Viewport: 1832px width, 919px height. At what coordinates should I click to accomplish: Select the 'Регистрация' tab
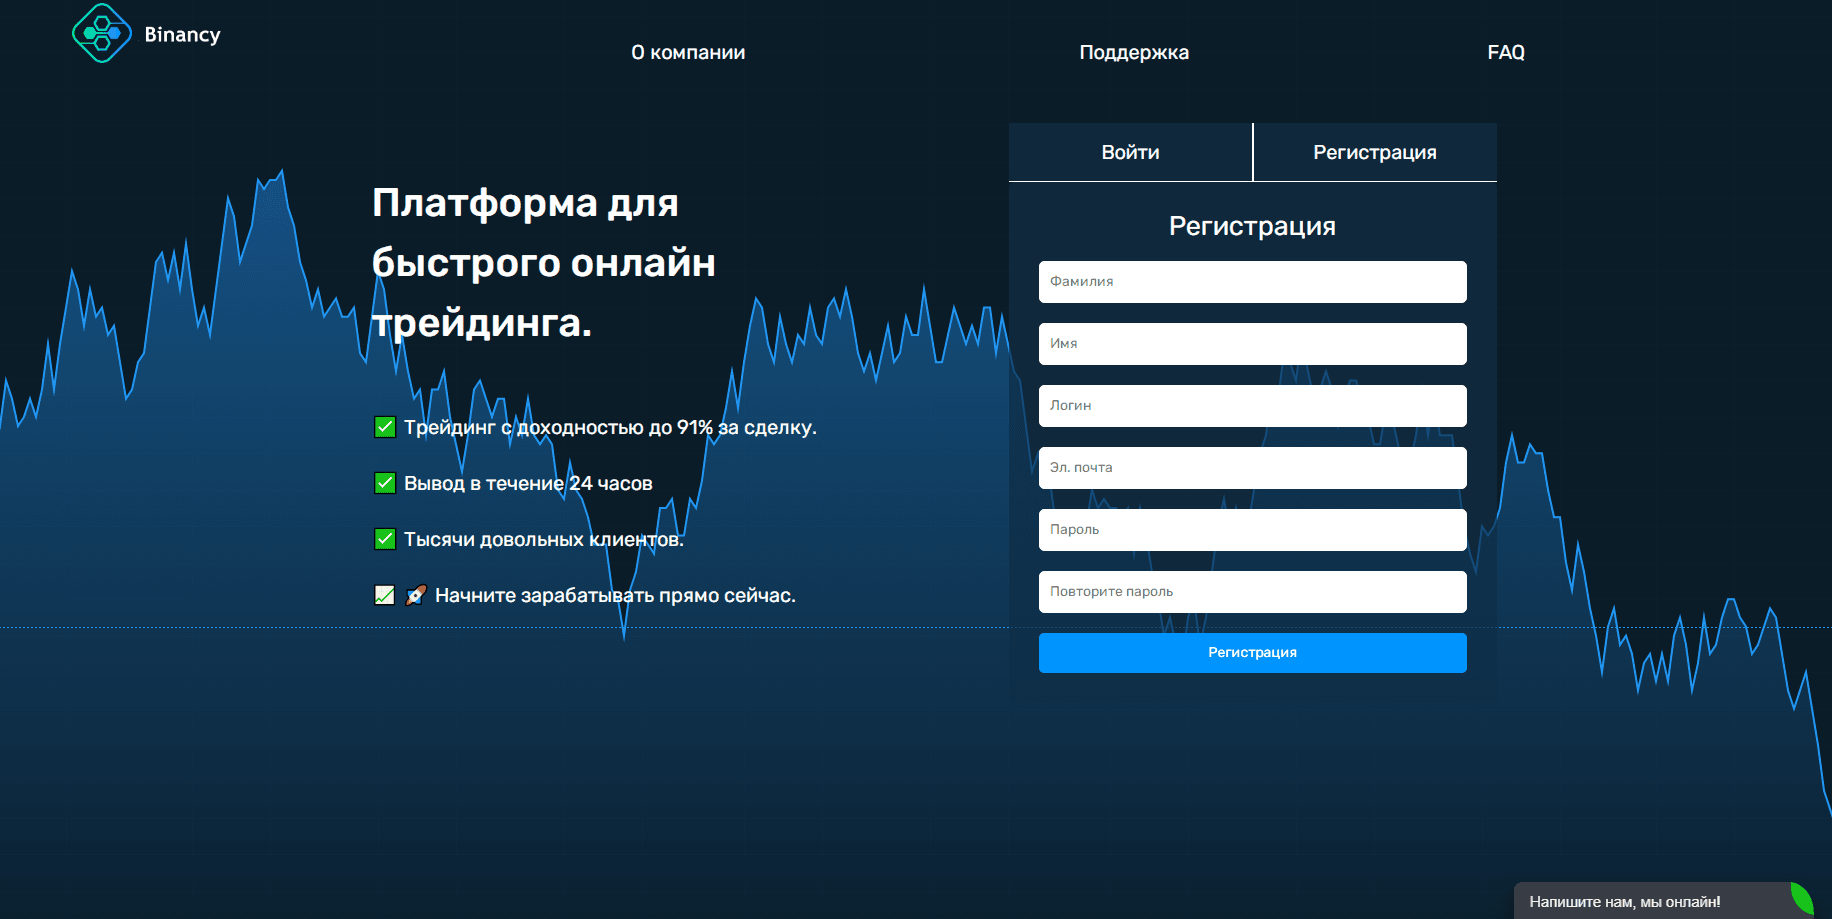[1375, 152]
